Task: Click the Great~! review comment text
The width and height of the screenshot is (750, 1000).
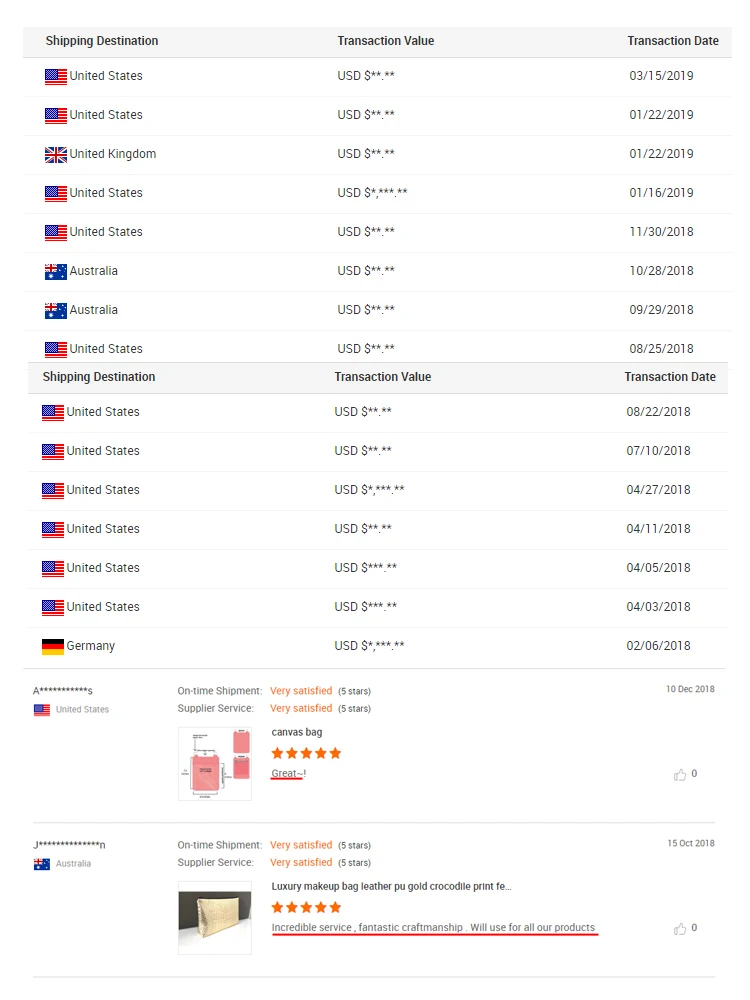Action: [289, 774]
